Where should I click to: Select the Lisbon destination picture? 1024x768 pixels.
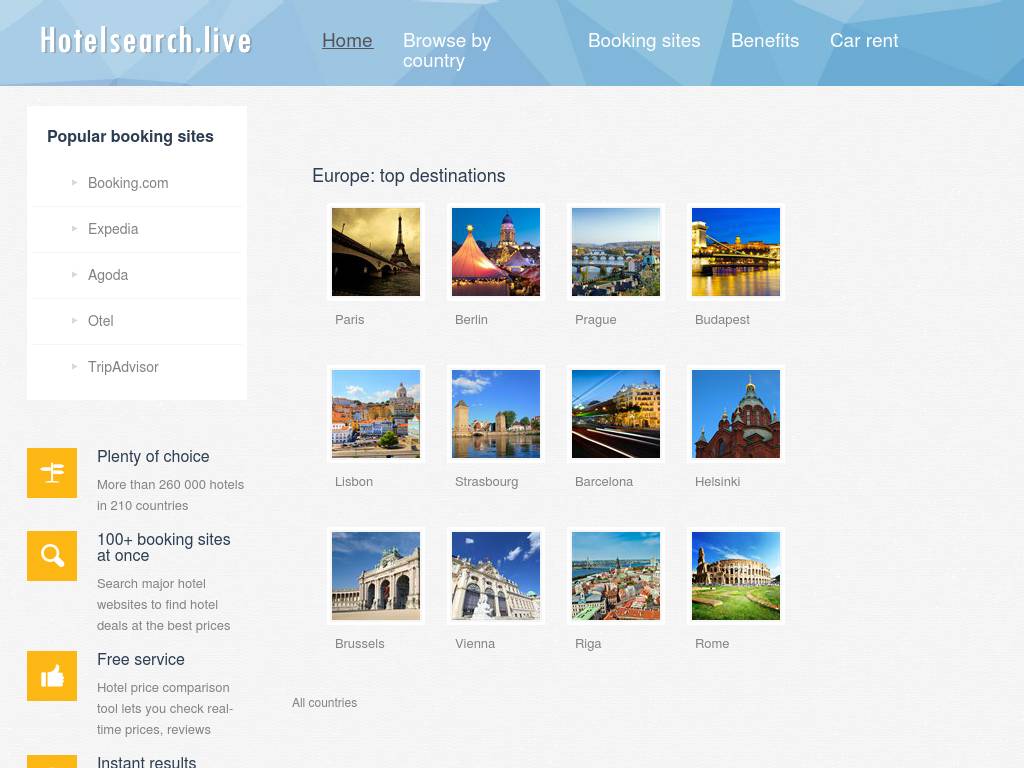(376, 414)
